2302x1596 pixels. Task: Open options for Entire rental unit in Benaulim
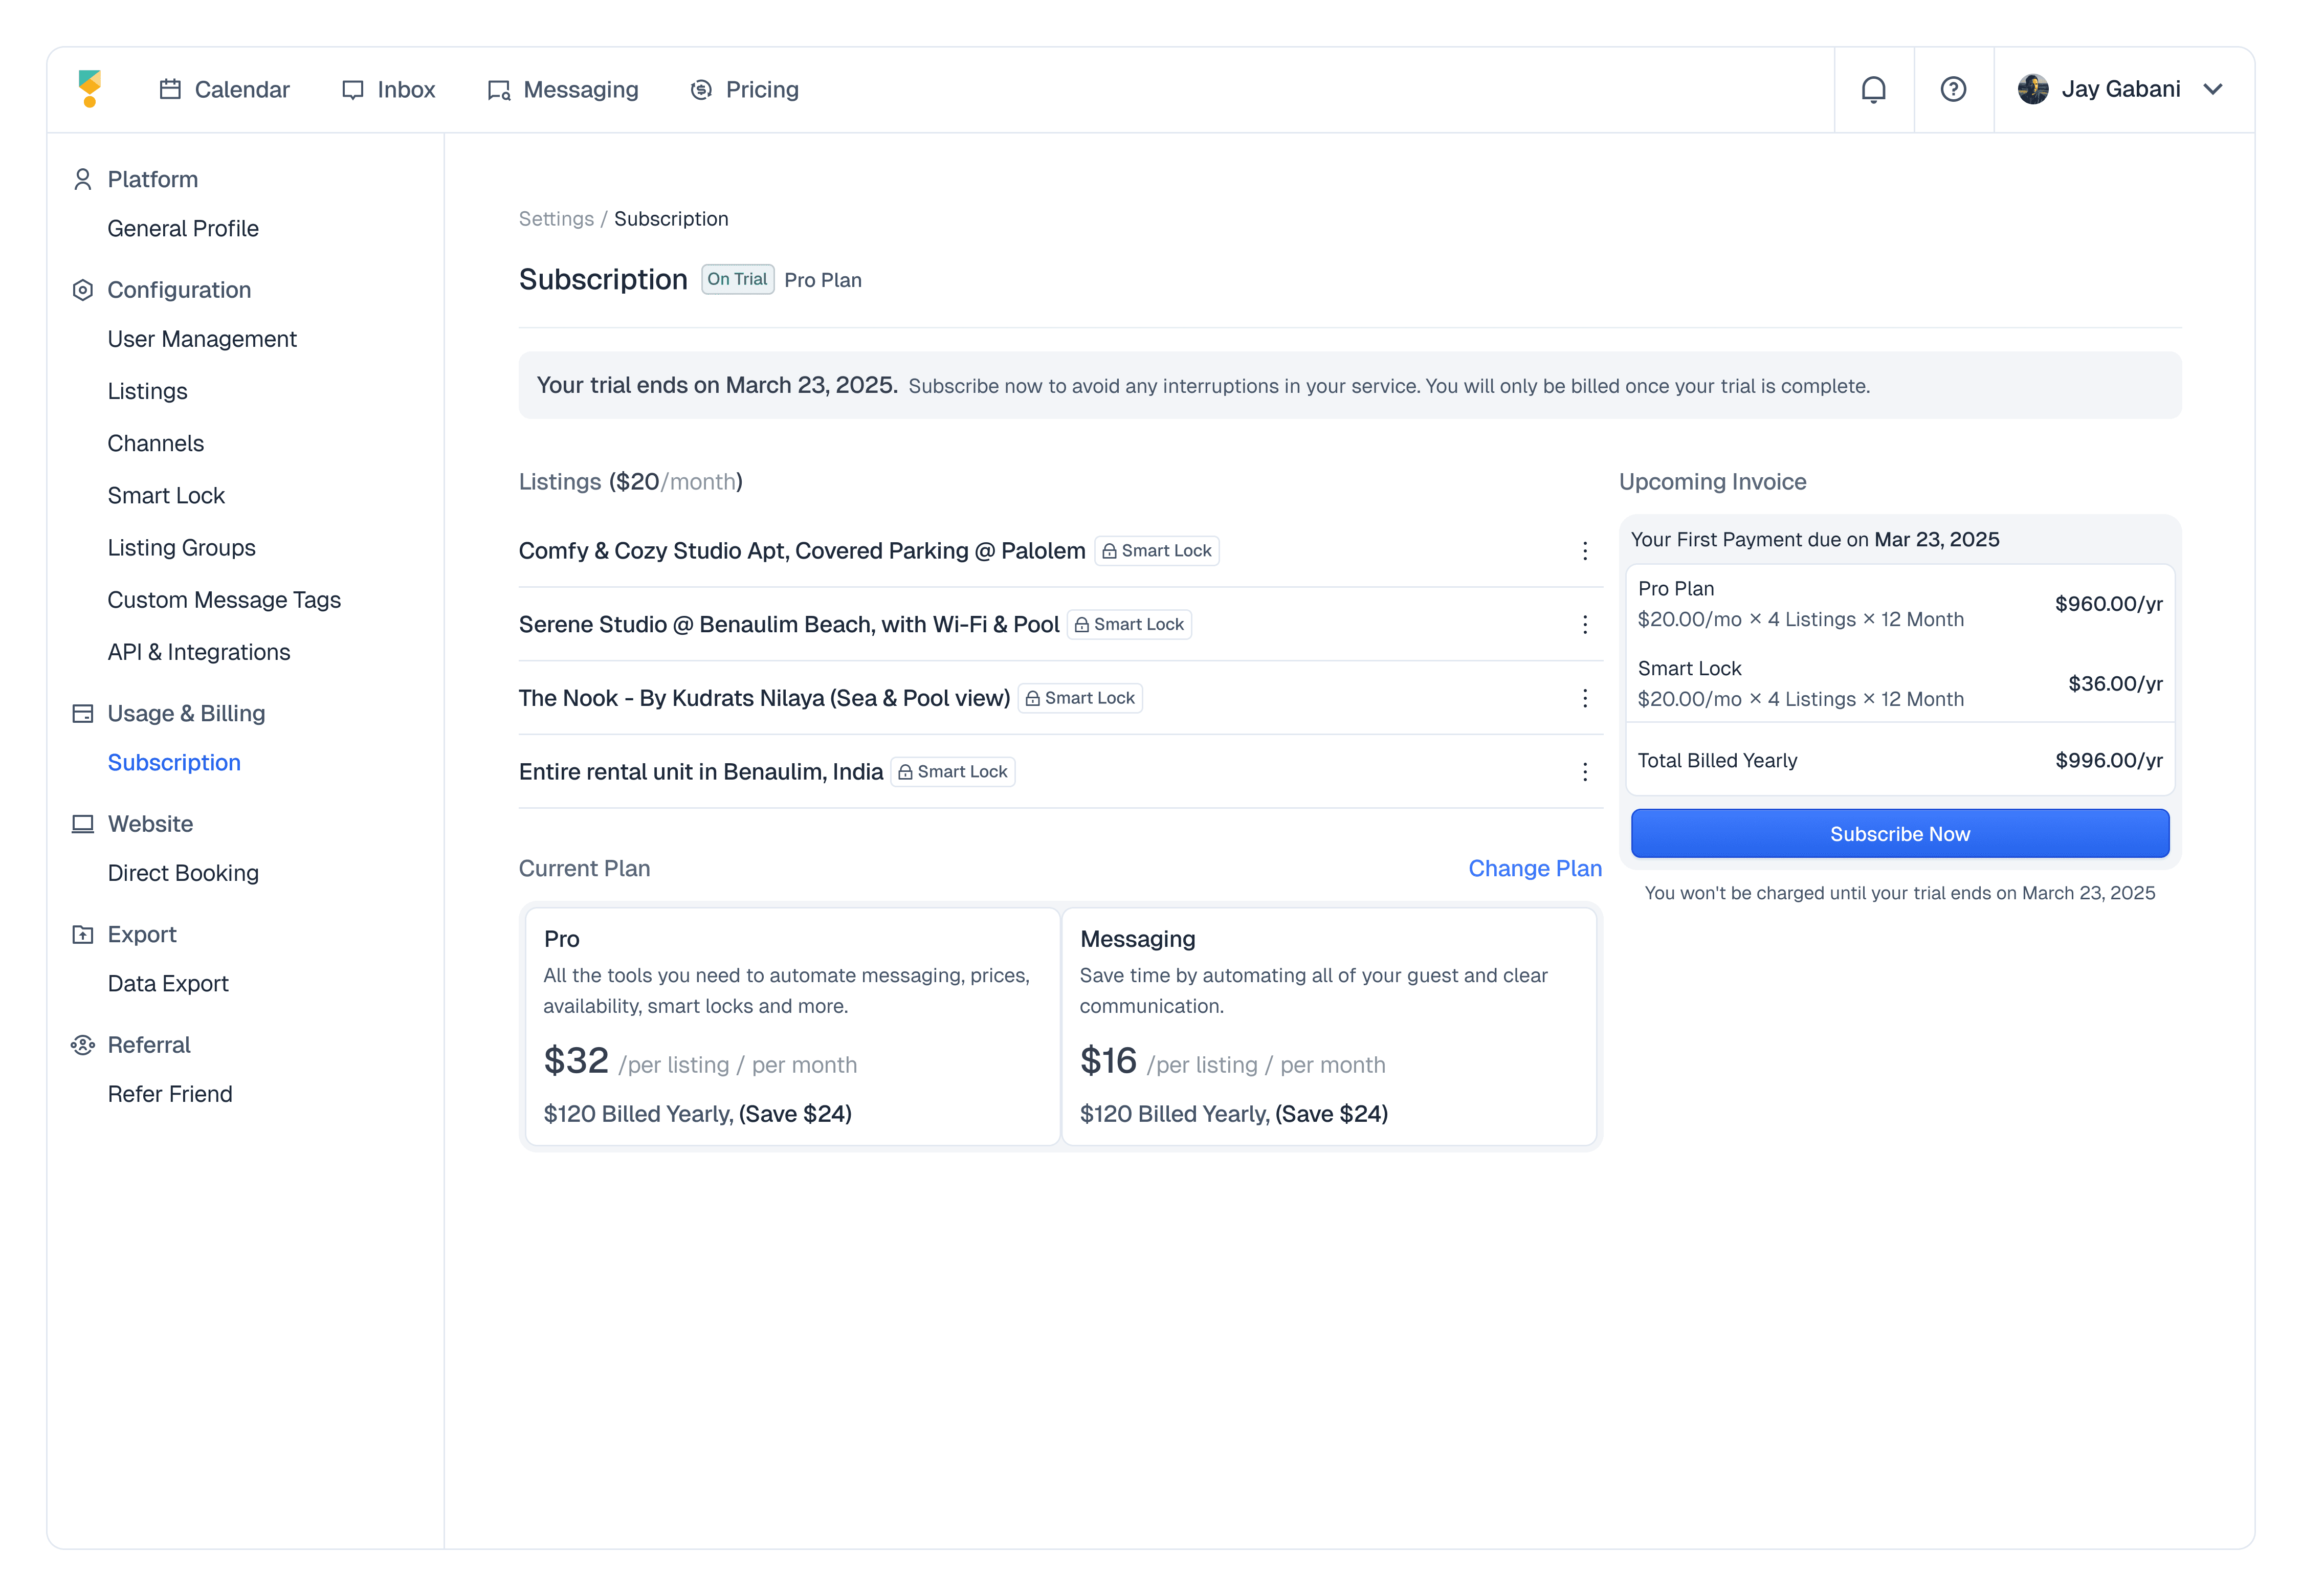(1584, 772)
